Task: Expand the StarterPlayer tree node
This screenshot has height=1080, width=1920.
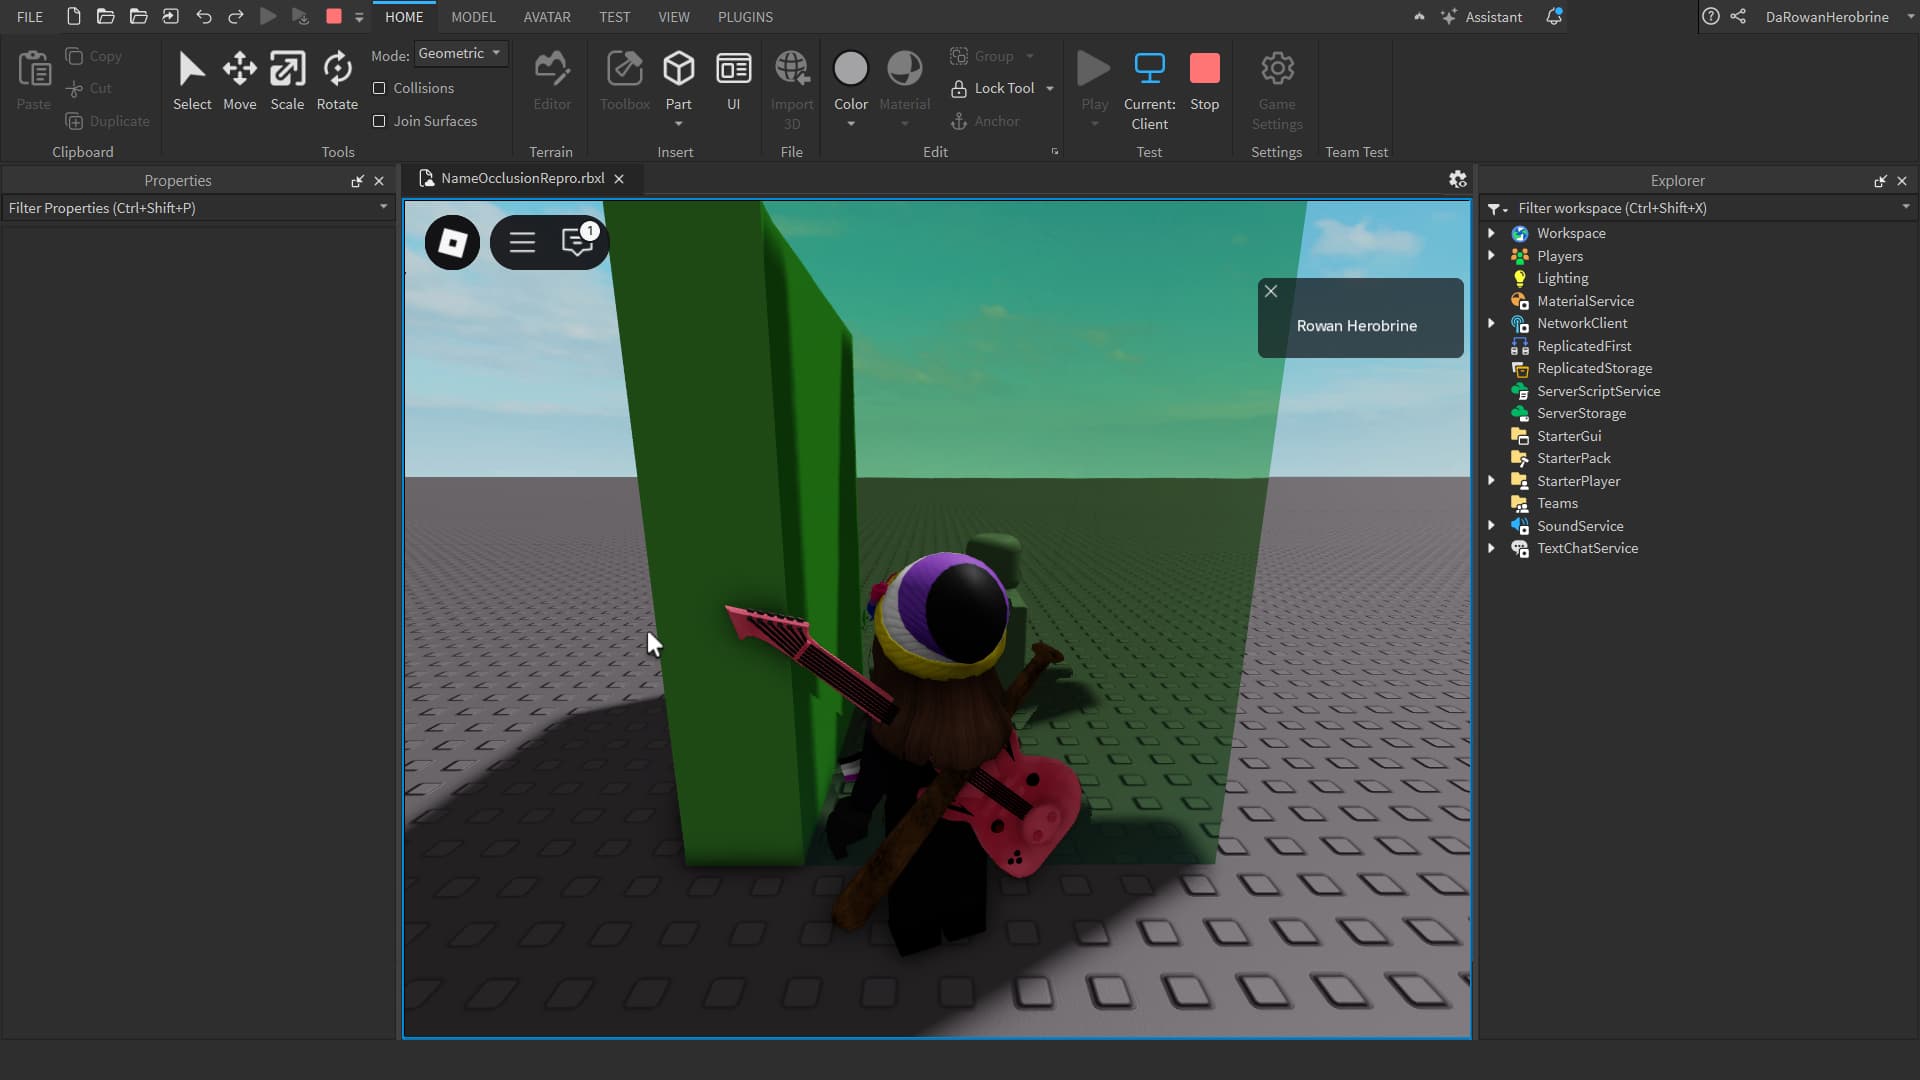Action: (x=1491, y=481)
